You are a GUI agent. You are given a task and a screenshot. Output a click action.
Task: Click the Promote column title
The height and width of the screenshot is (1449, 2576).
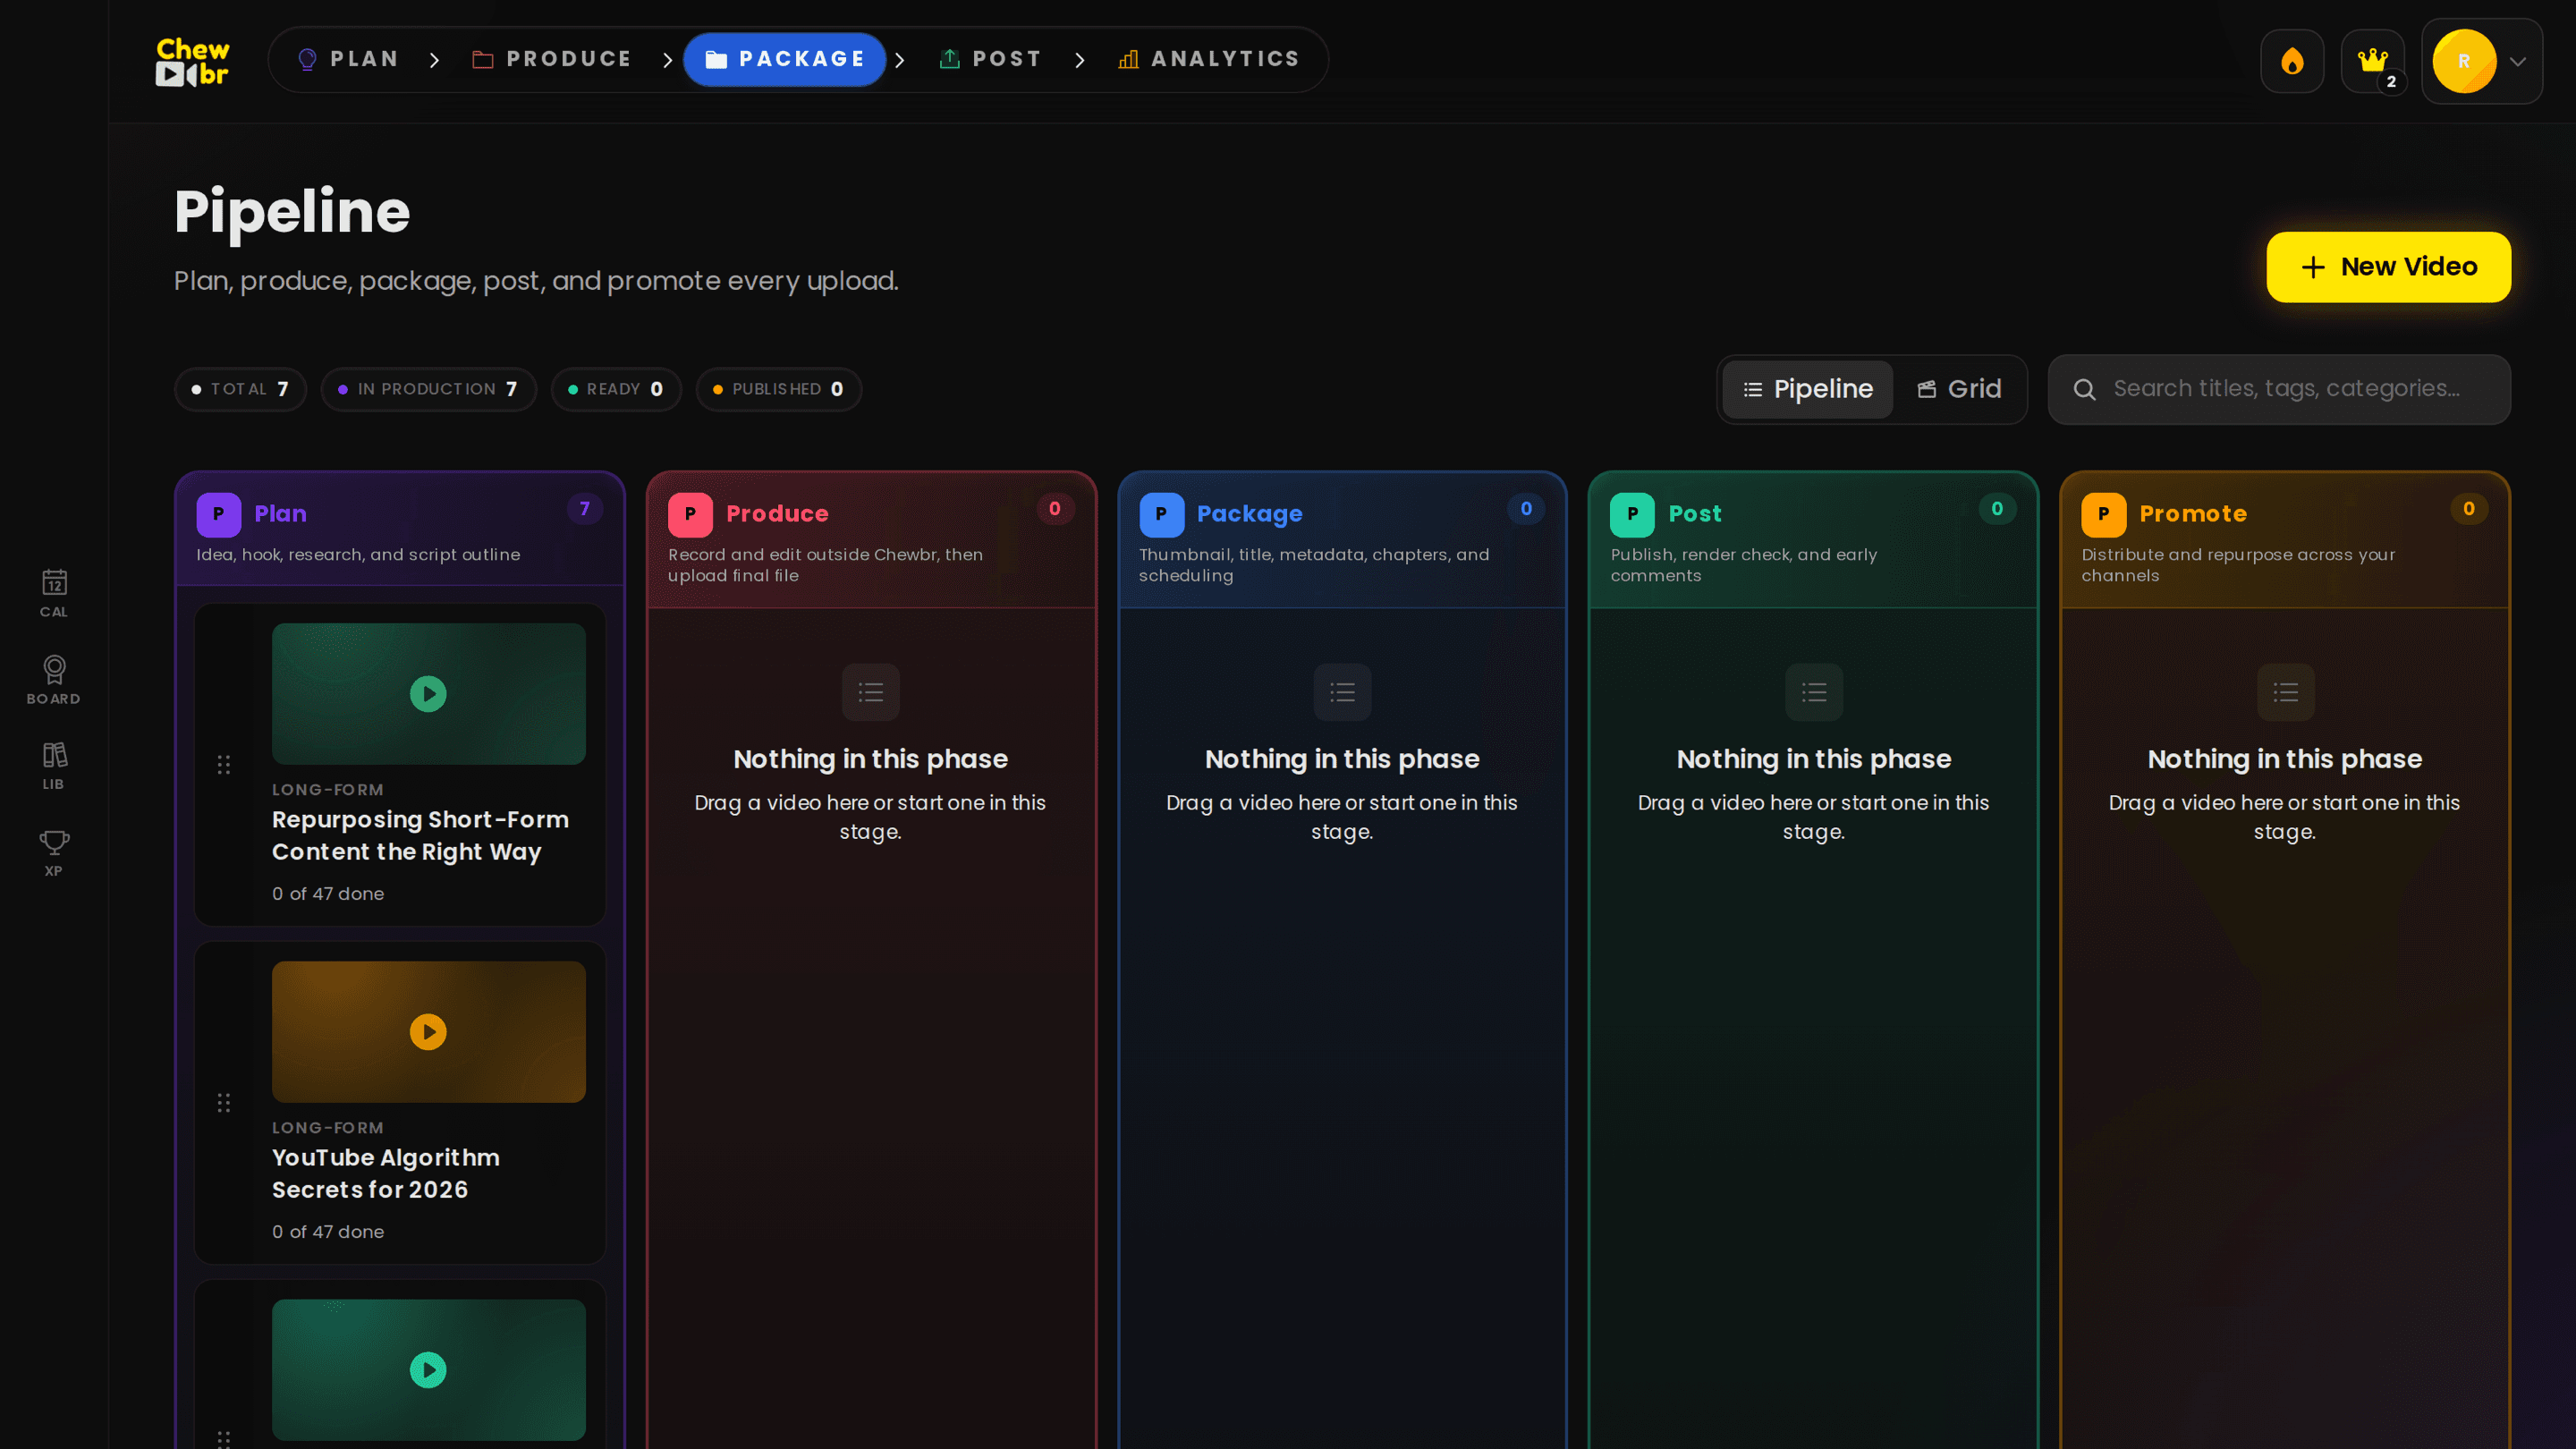click(x=2193, y=514)
